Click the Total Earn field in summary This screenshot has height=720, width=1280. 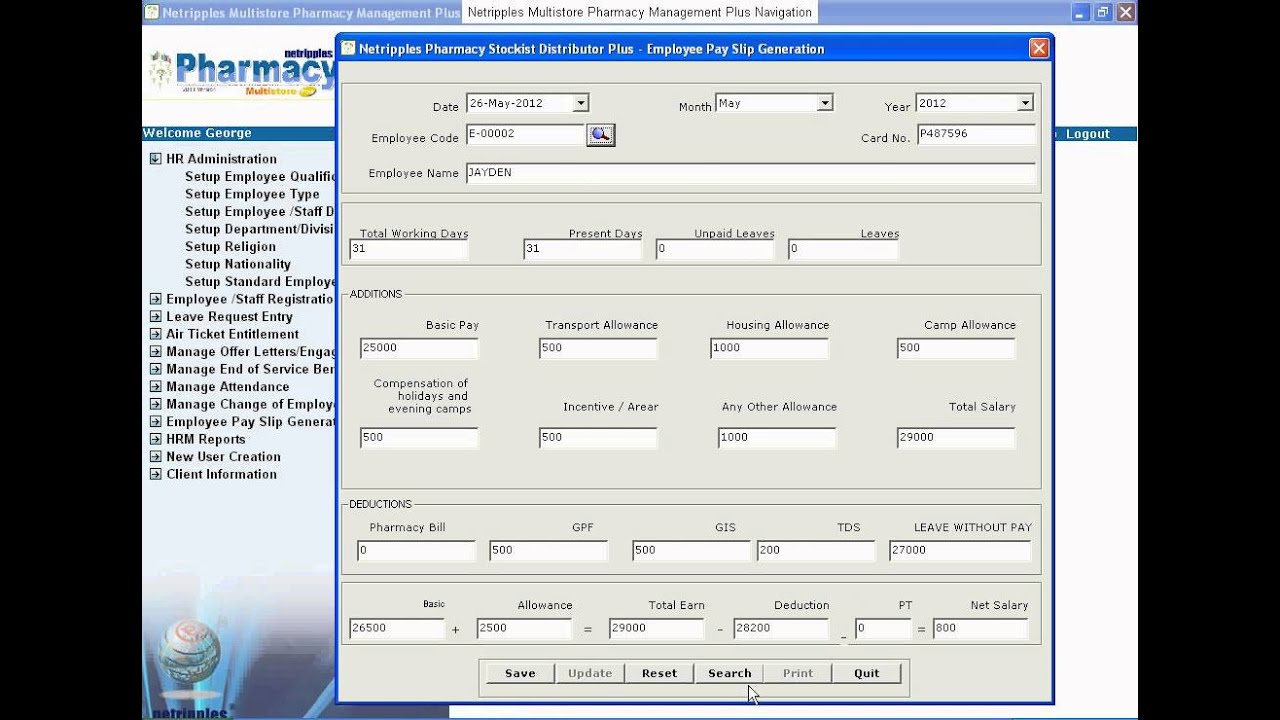click(656, 629)
